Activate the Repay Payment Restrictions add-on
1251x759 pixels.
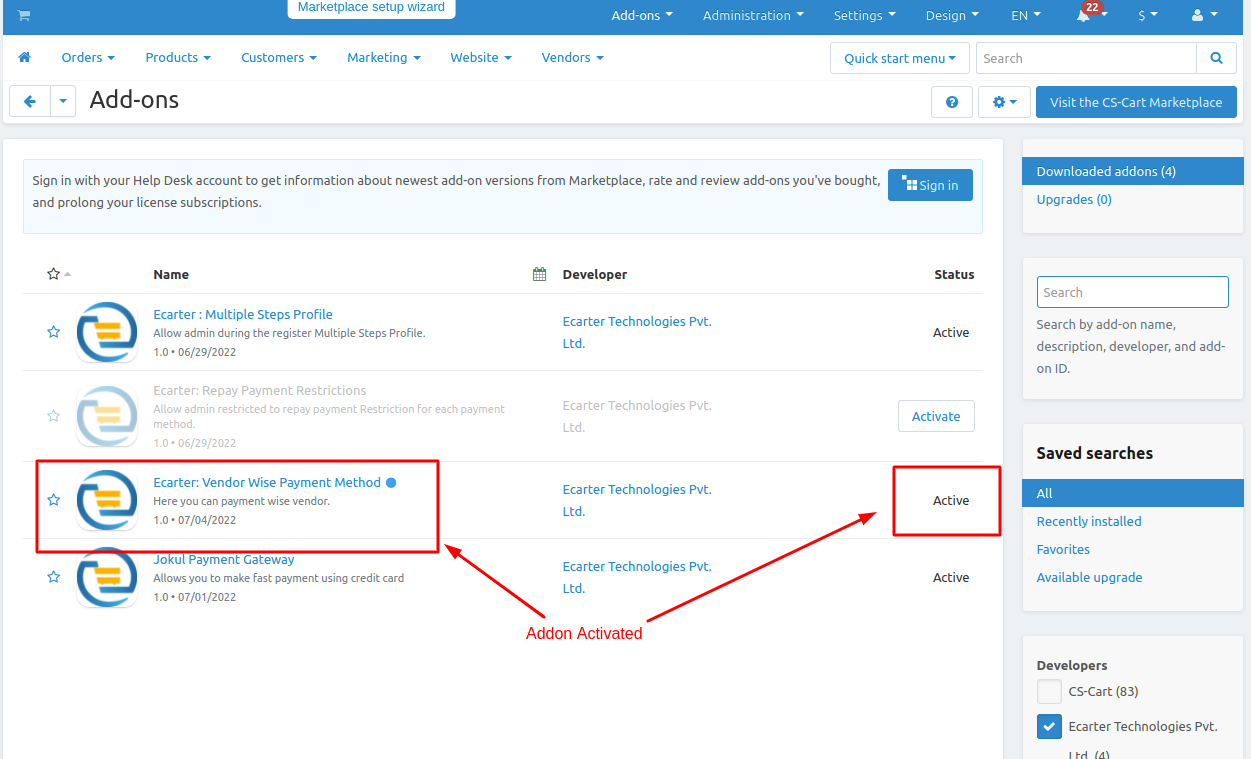click(936, 416)
